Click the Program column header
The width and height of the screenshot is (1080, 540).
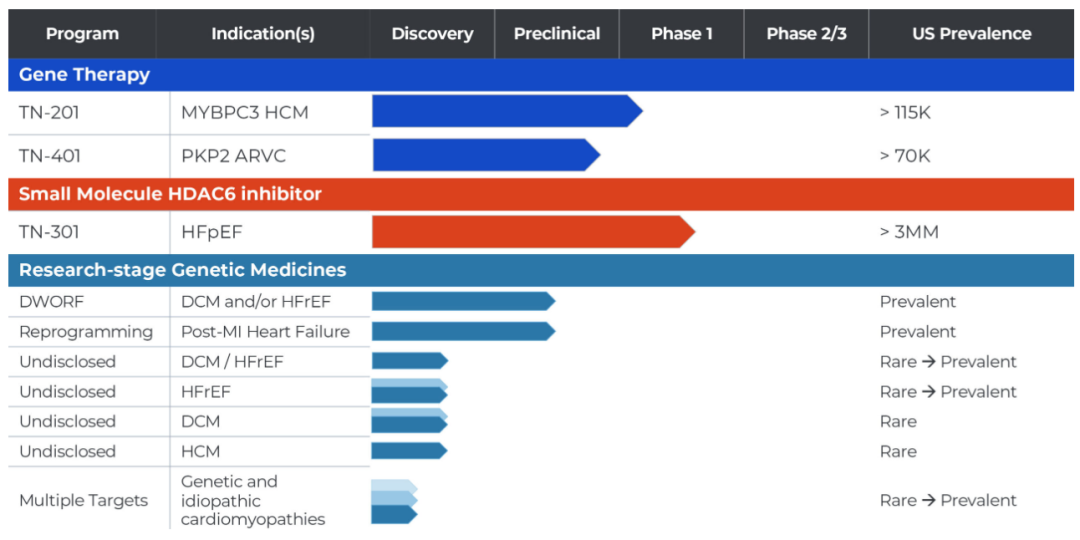pos(83,34)
